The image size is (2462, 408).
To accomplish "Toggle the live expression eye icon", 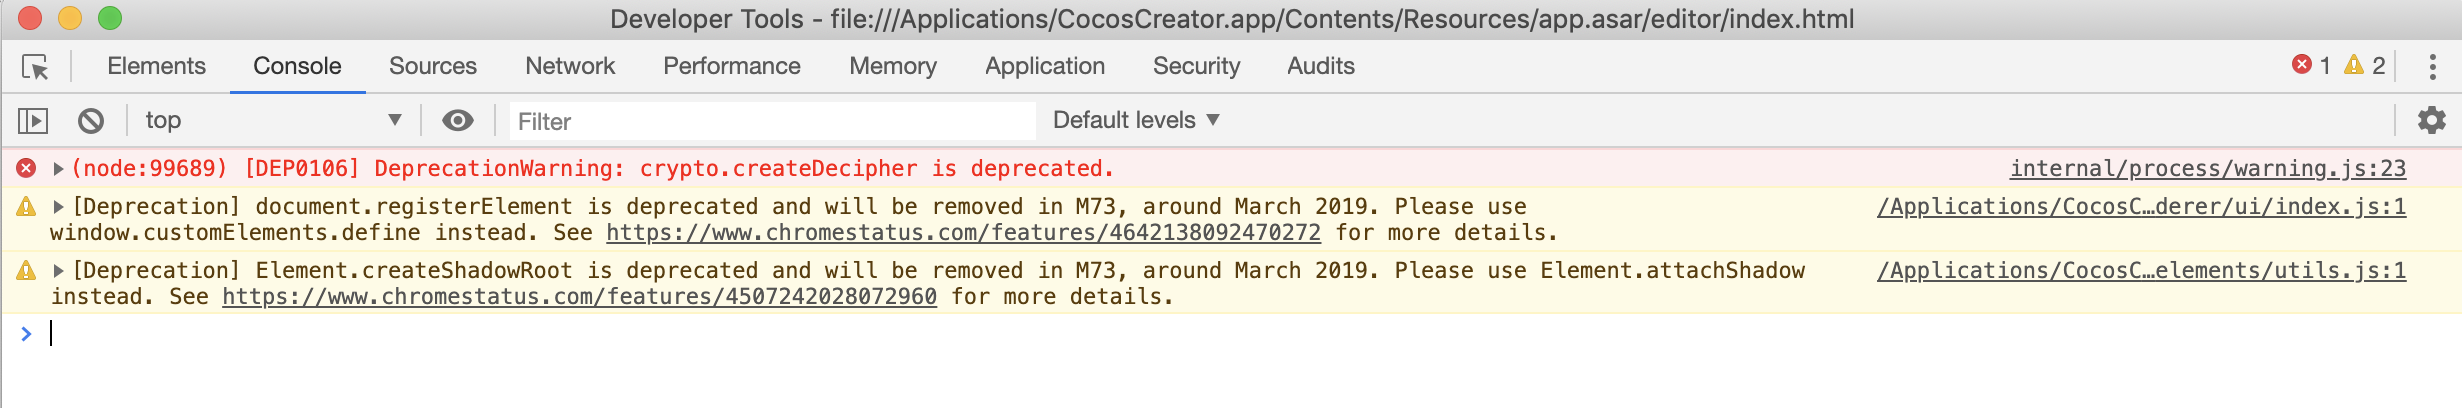I will [x=458, y=121].
